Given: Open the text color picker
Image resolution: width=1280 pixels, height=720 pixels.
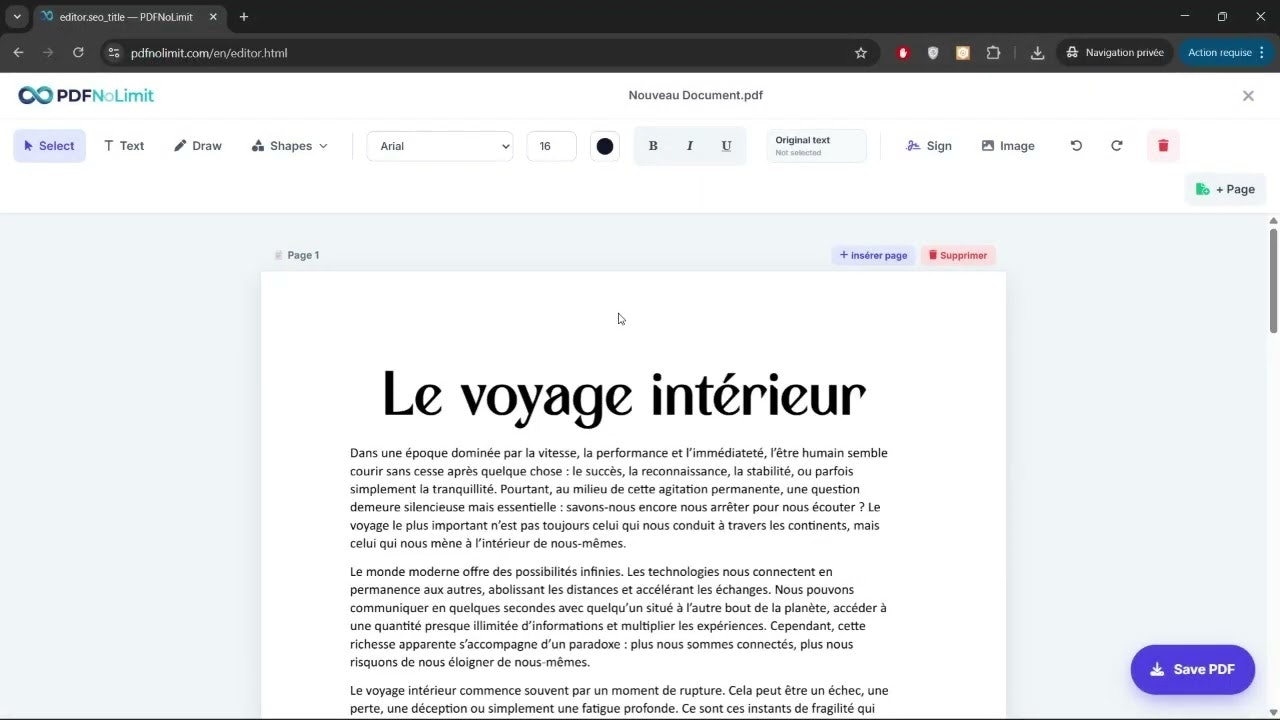Looking at the screenshot, I should [604, 145].
